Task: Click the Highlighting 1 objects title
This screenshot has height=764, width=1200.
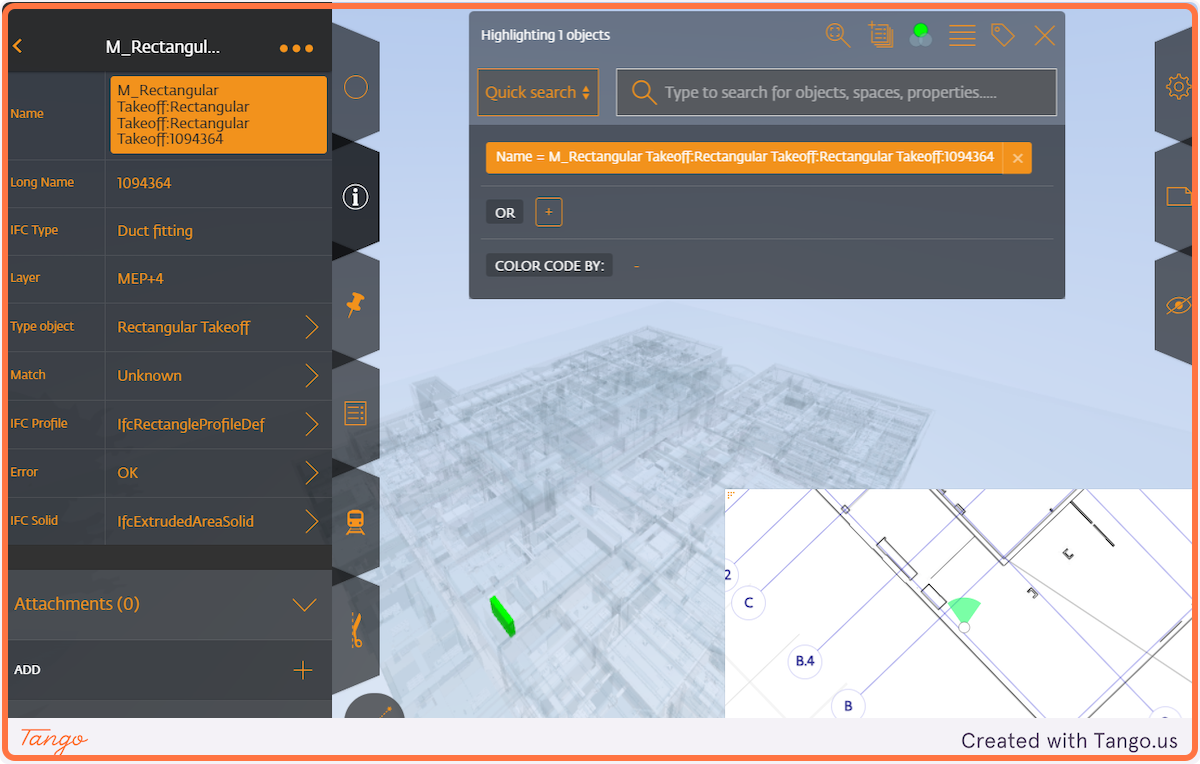Action: pyautogui.click(x=545, y=35)
